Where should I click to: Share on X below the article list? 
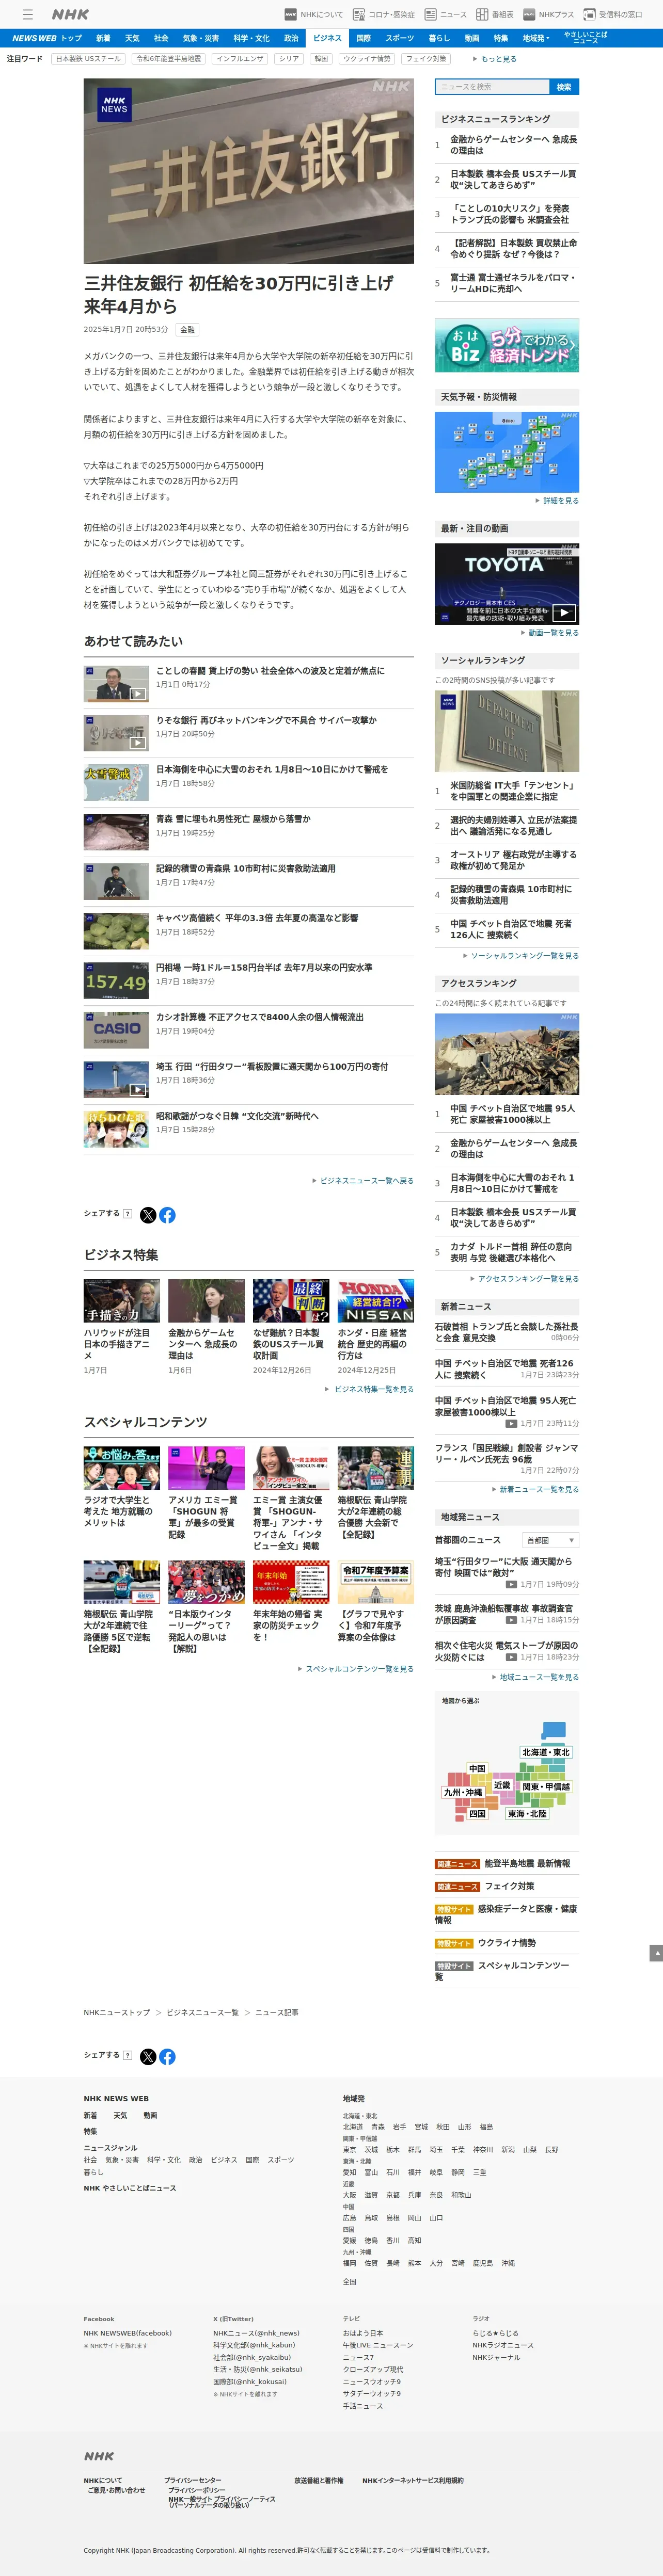click(148, 1215)
